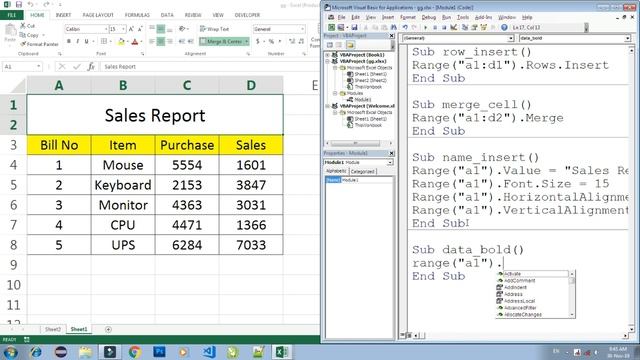Screen dimensions: 640x360
Task: Click the Properties Window icon in VBA toolbar
Action: coord(474,27)
